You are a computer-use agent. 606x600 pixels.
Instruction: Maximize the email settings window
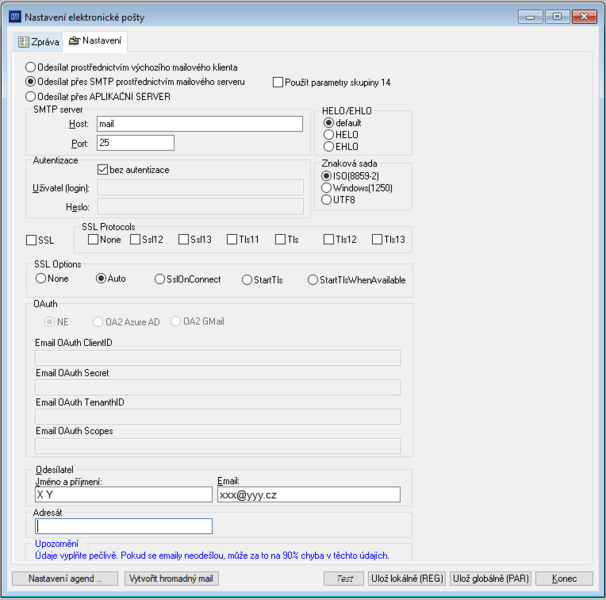coord(557,17)
